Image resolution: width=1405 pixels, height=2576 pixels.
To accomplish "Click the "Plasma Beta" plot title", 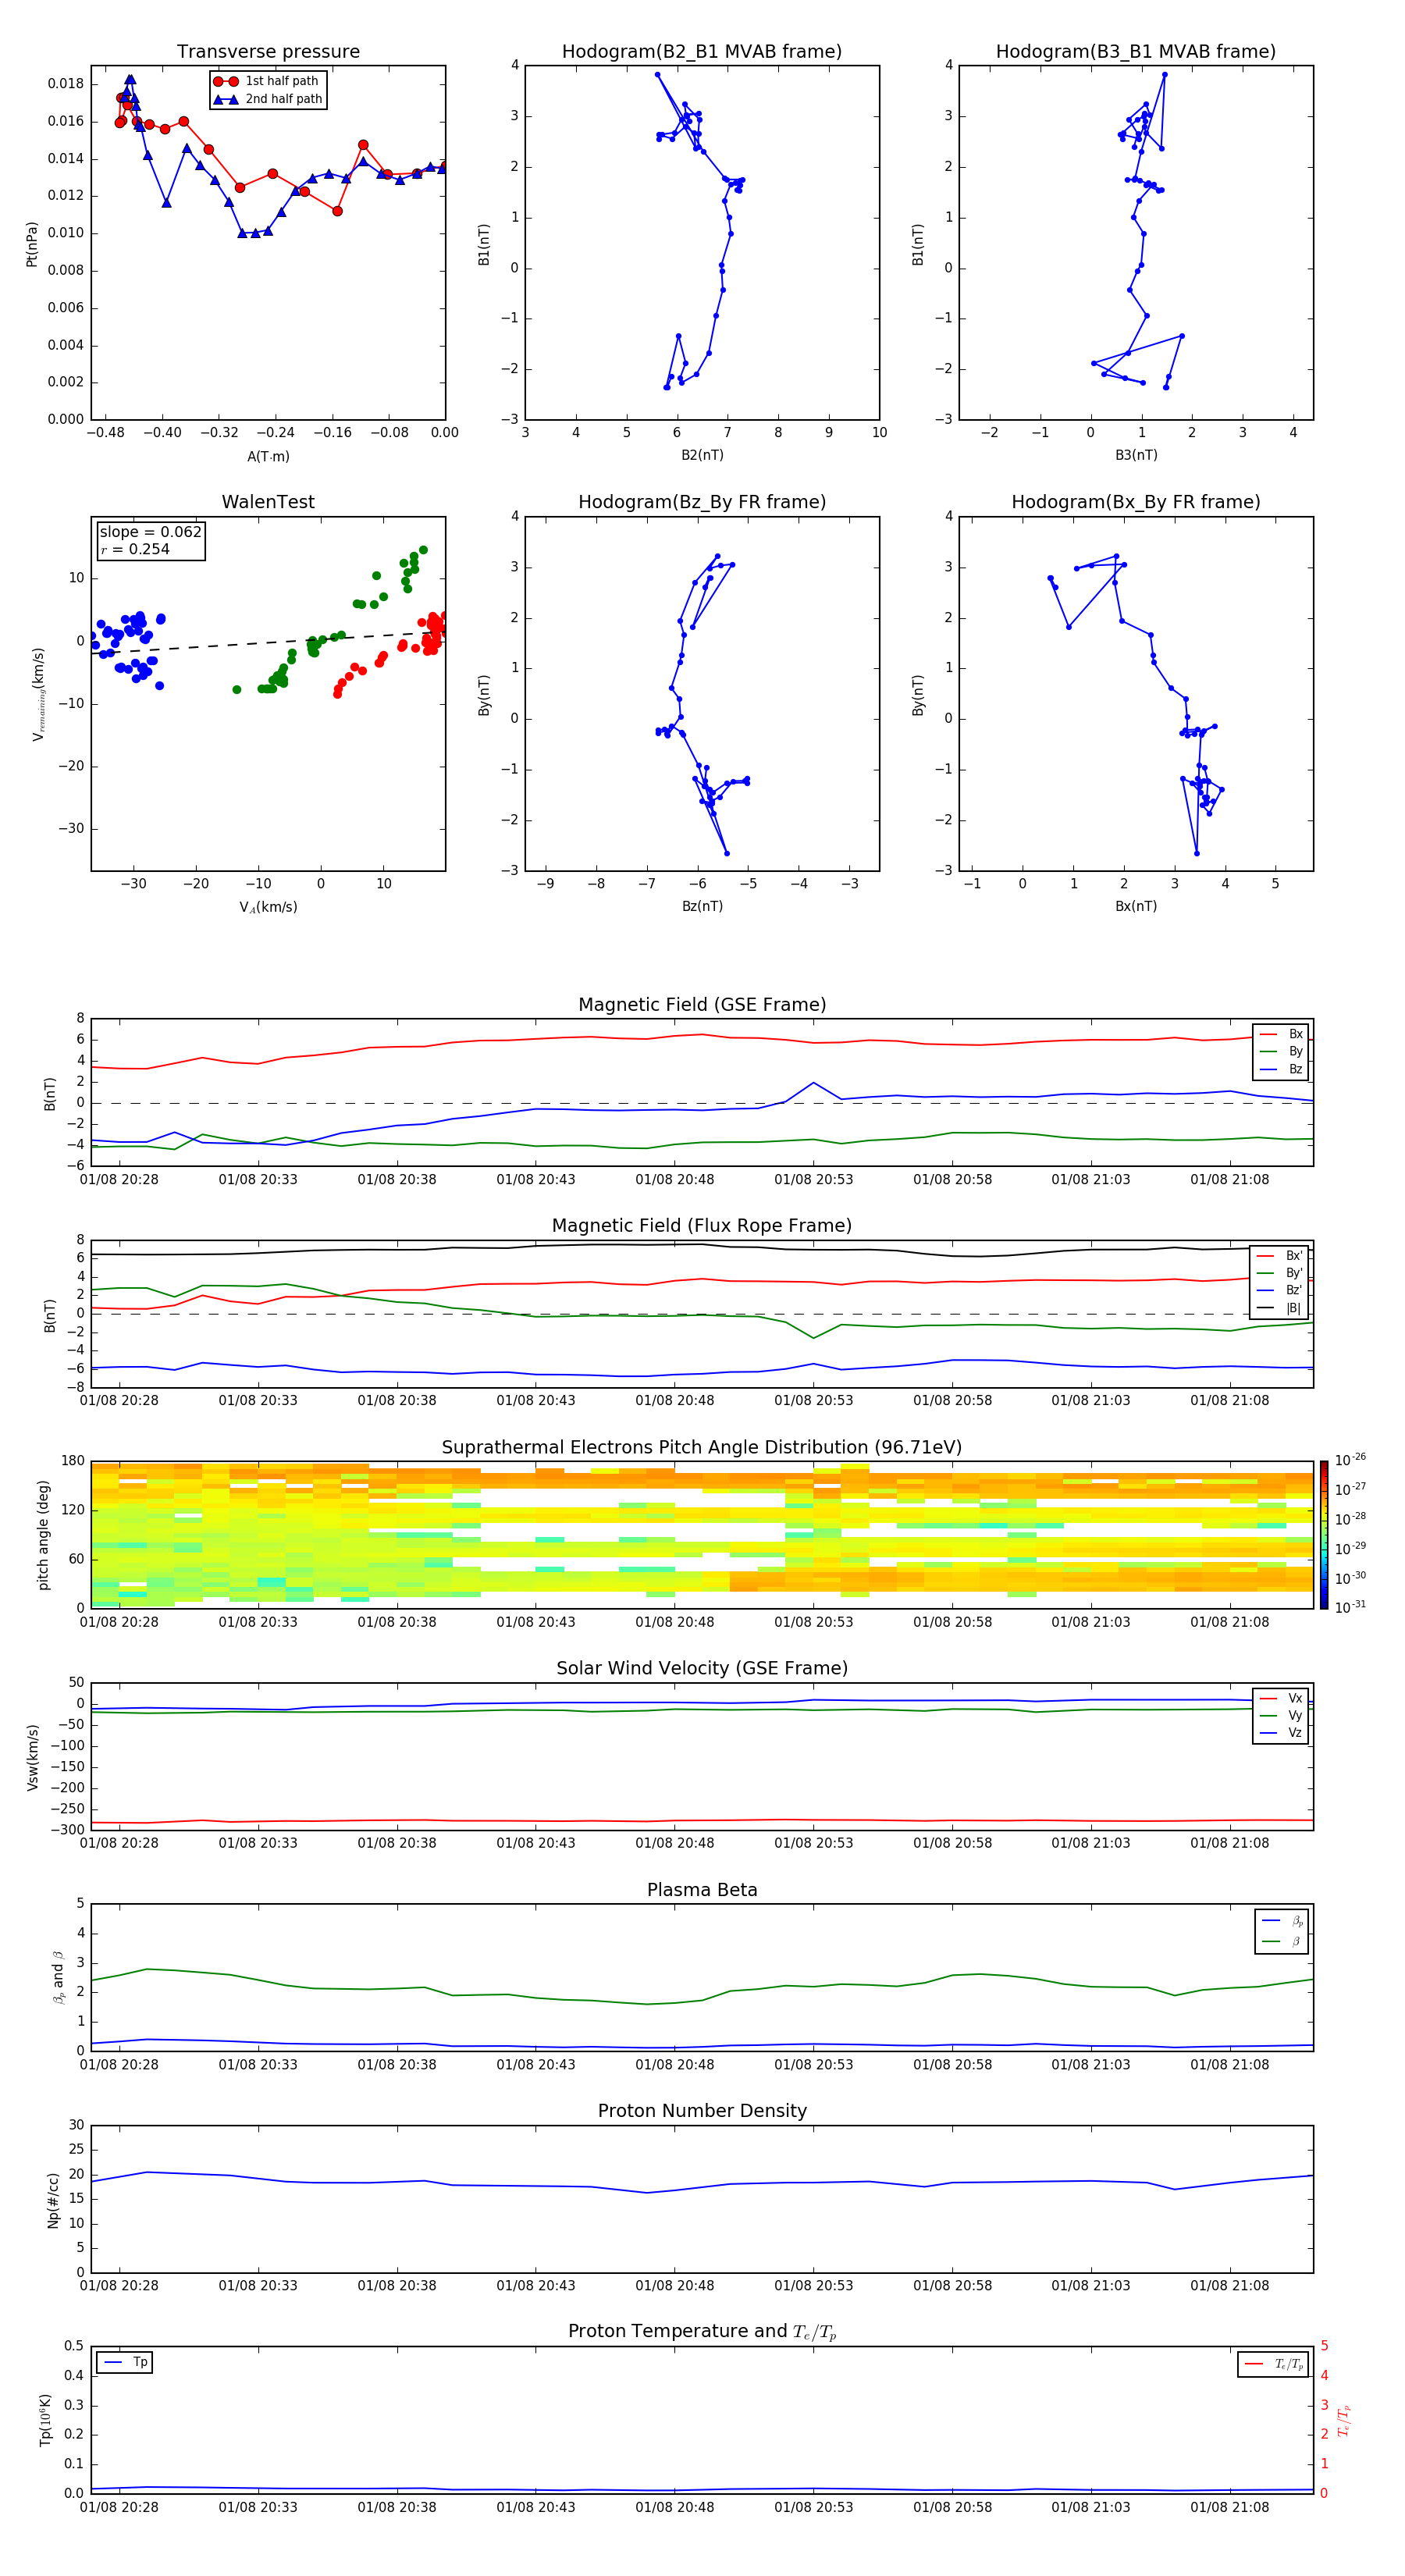I will pyautogui.click(x=702, y=1890).
